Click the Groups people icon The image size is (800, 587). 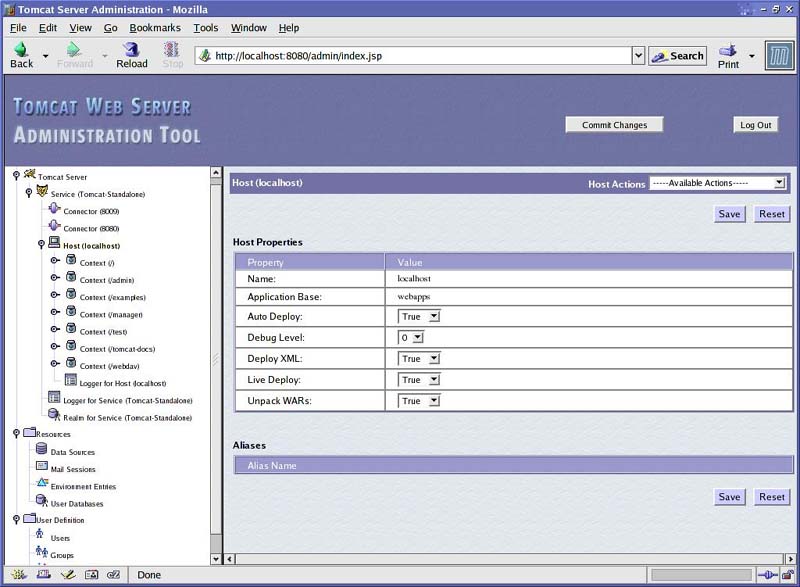click(42, 552)
